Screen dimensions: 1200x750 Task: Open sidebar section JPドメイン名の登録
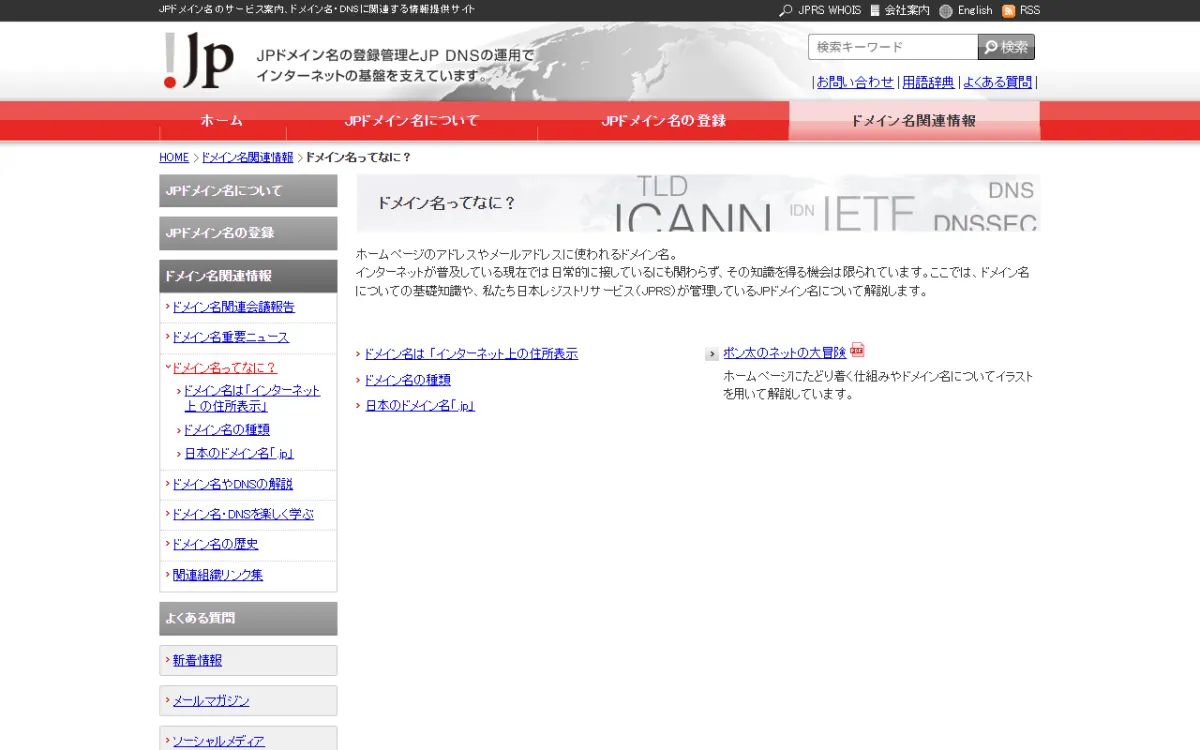click(x=248, y=233)
